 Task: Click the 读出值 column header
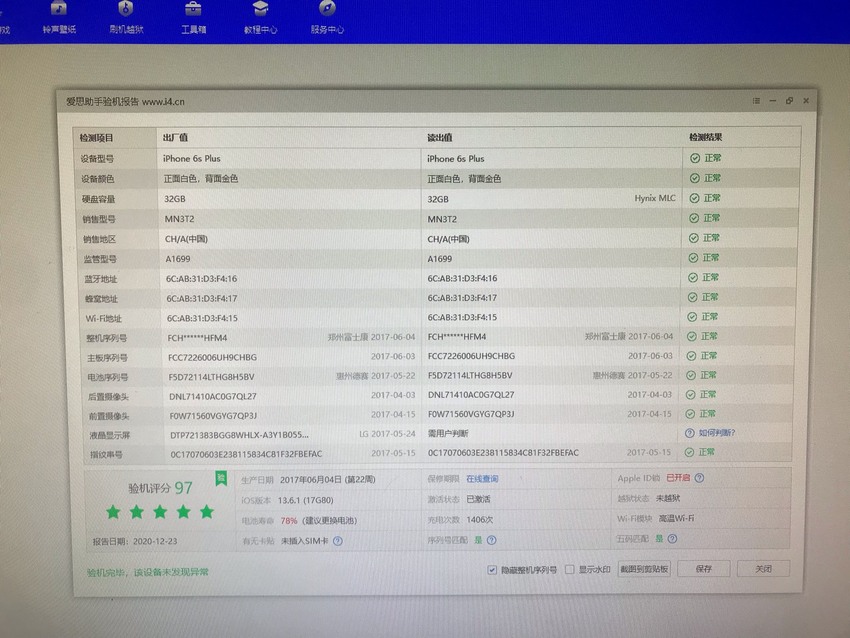(x=440, y=138)
